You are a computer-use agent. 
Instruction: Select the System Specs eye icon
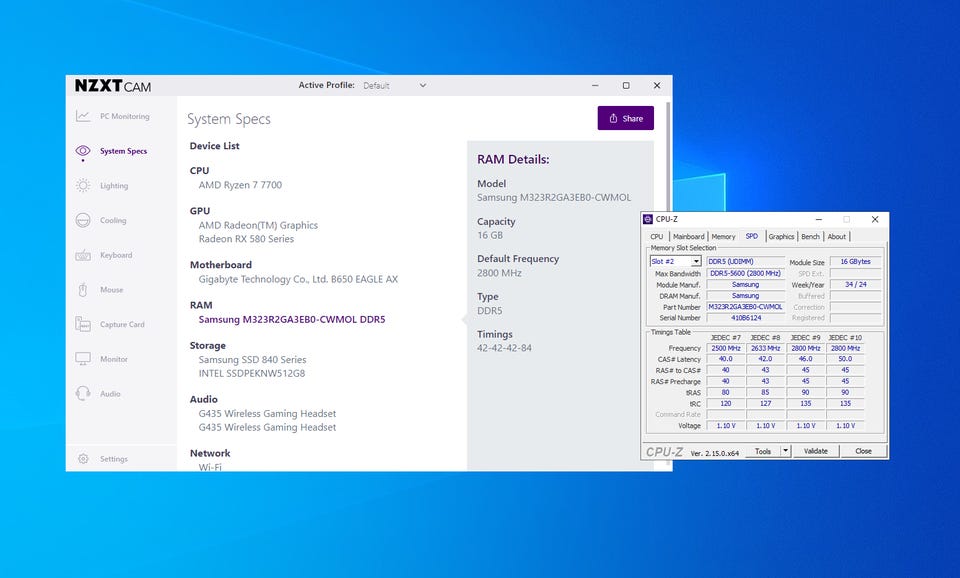[x=83, y=151]
